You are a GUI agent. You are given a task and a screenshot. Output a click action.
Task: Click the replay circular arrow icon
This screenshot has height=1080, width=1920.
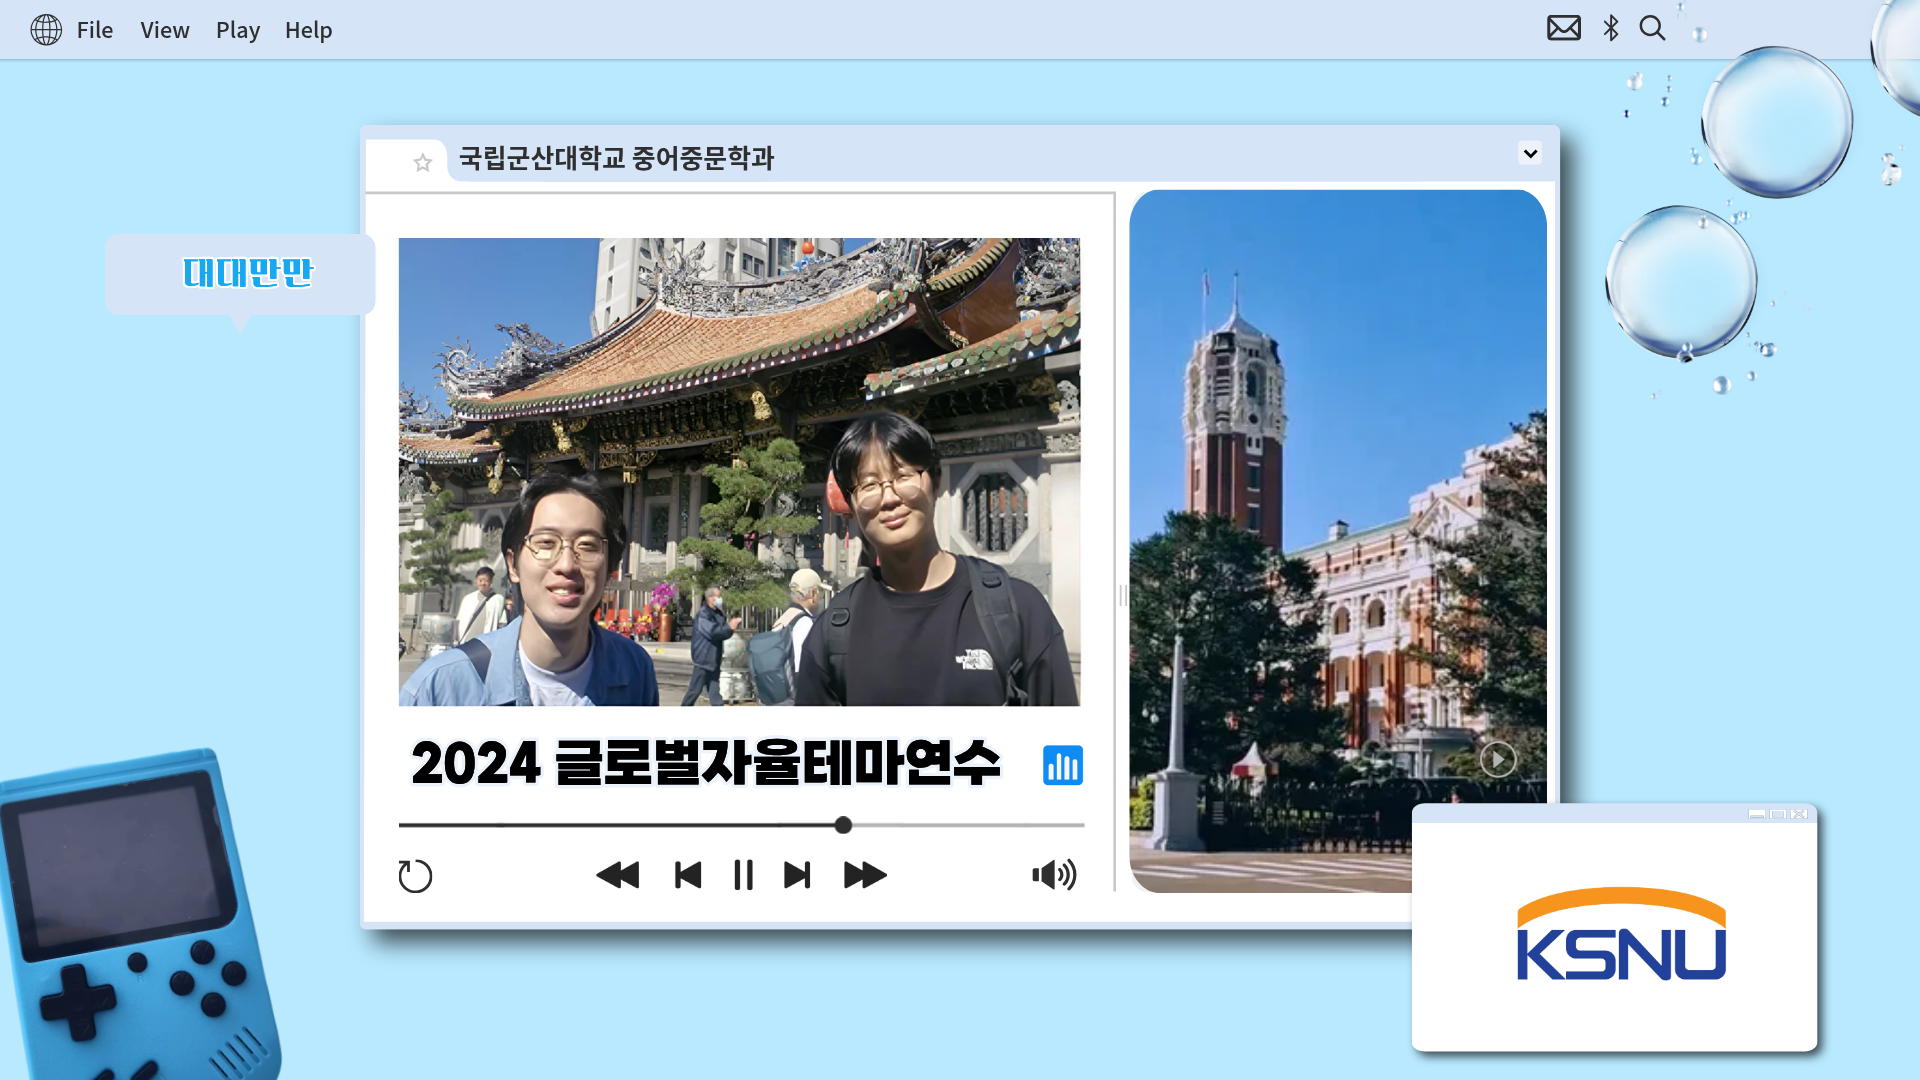pyautogui.click(x=415, y=876)
